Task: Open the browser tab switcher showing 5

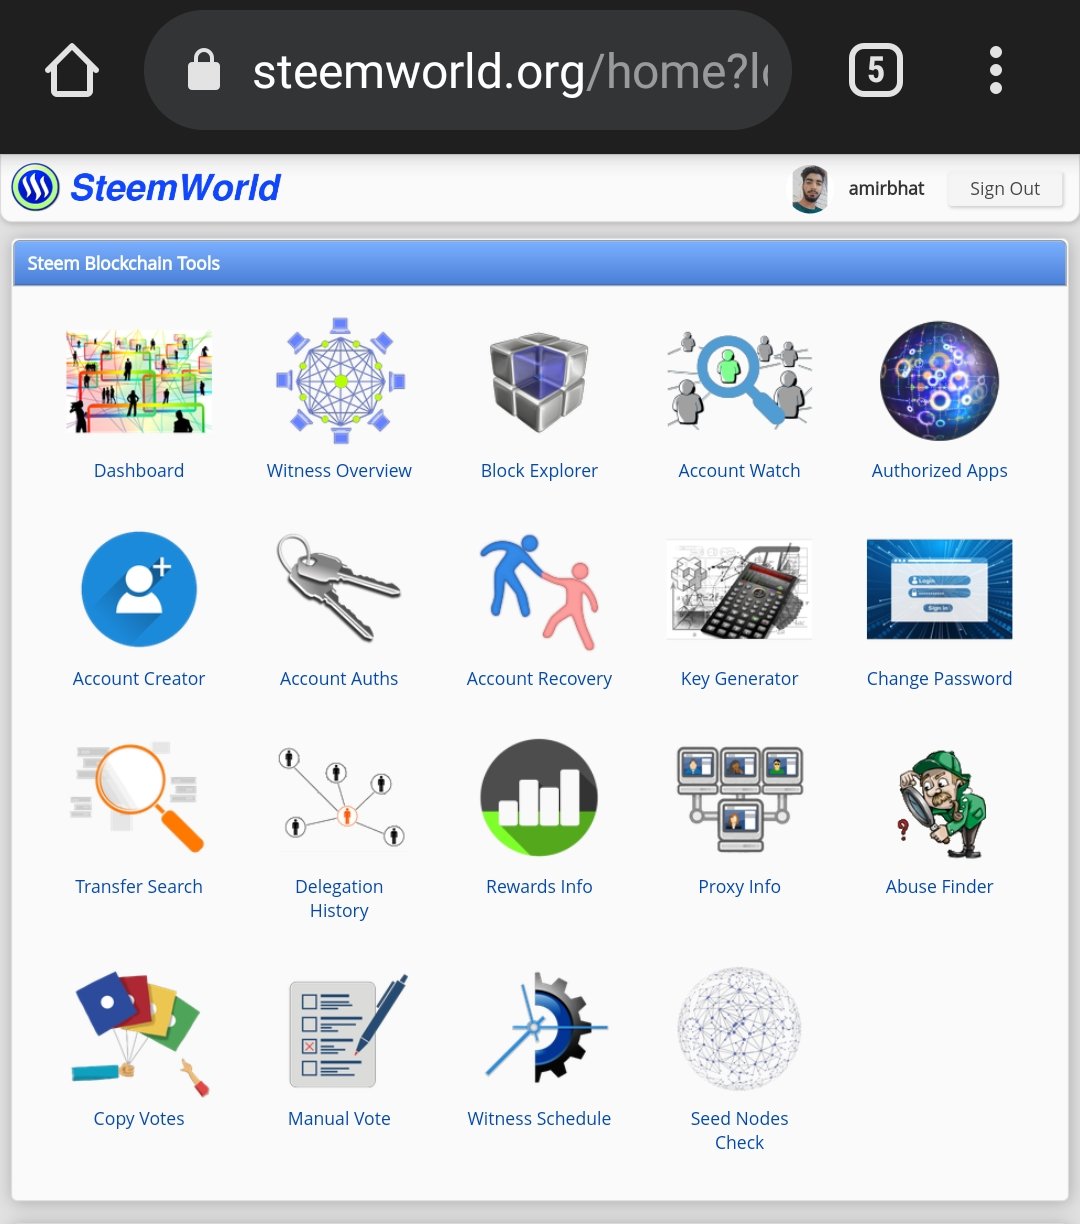Action: click(x=876, y=70)
